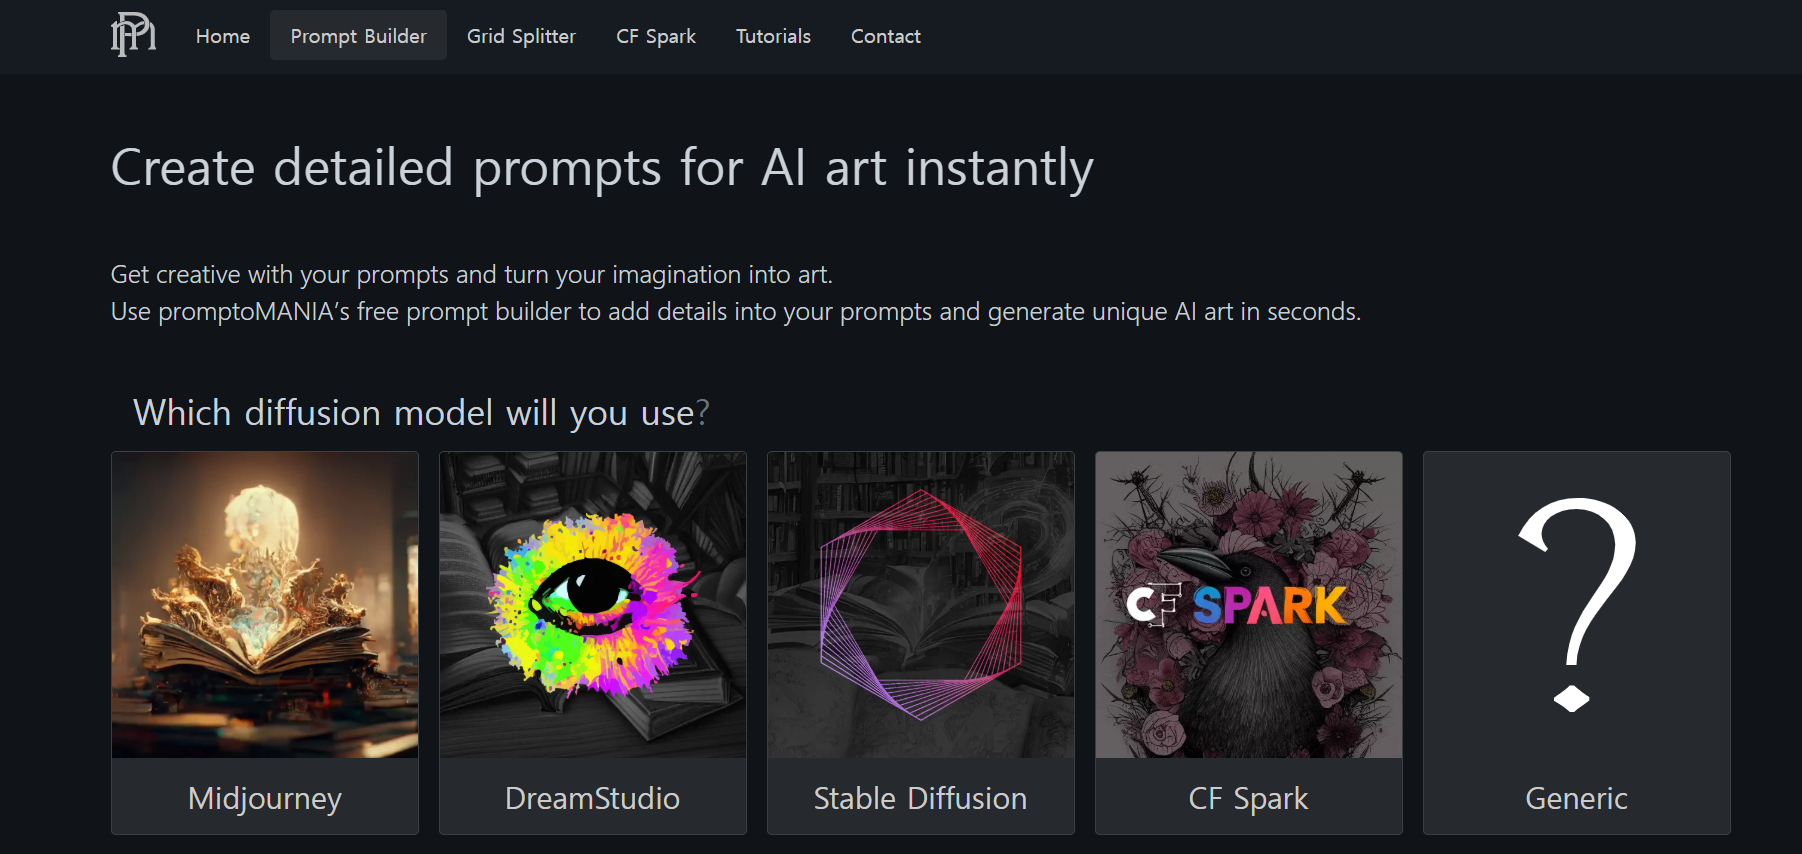The width and height of the screenshot is (1802, 854).
Task: Click the Generic card label
Action: click(x=1577, y=798)
